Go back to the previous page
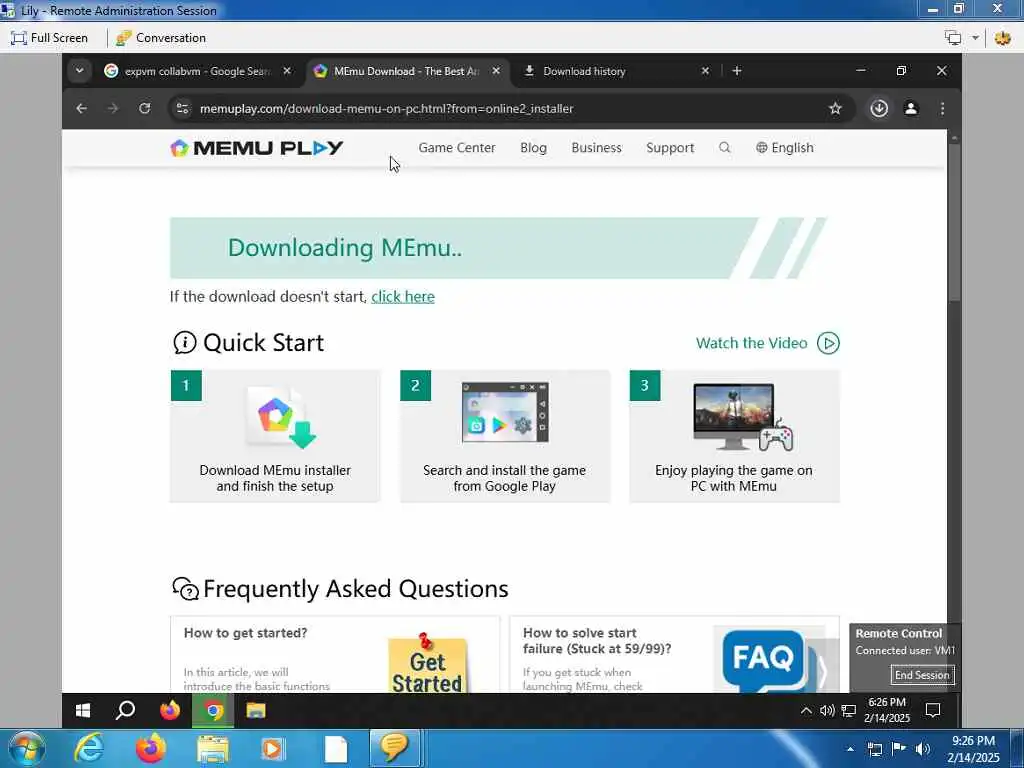 [81, 108]
